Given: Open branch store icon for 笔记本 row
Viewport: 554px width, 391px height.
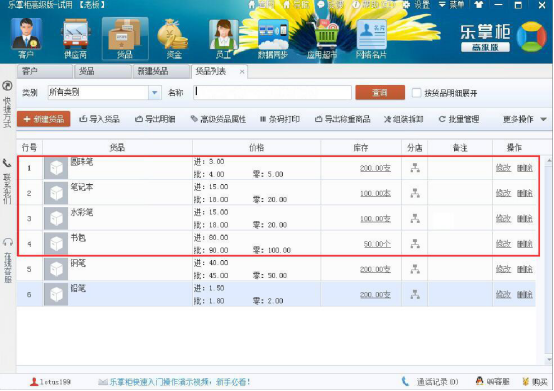Looking at the screenshot, I should (x=415, y=193).
